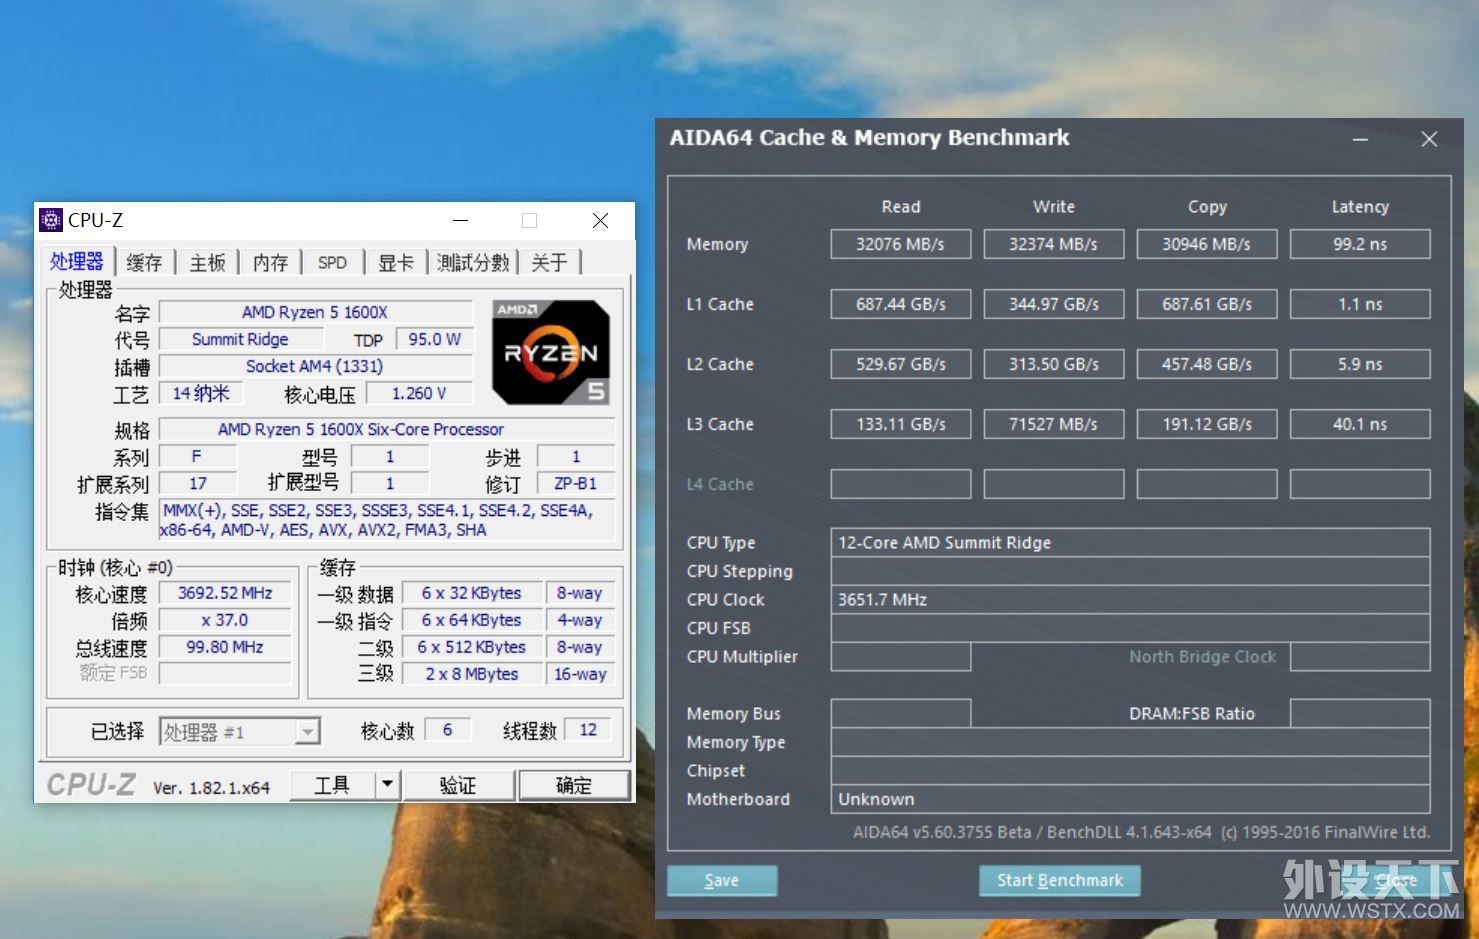This screenshot has height=939, width=1479.
Task: Click the Memory Copy 30946 MB/s value
Action: 1206,244
